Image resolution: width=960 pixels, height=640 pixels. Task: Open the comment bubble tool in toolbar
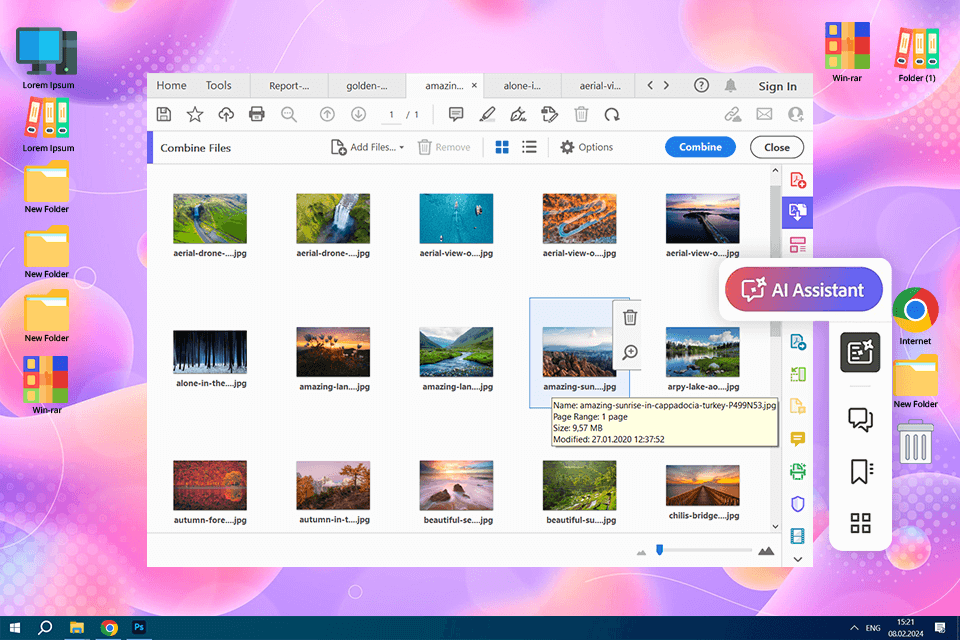pyautogui.click(x=456, y=115)
